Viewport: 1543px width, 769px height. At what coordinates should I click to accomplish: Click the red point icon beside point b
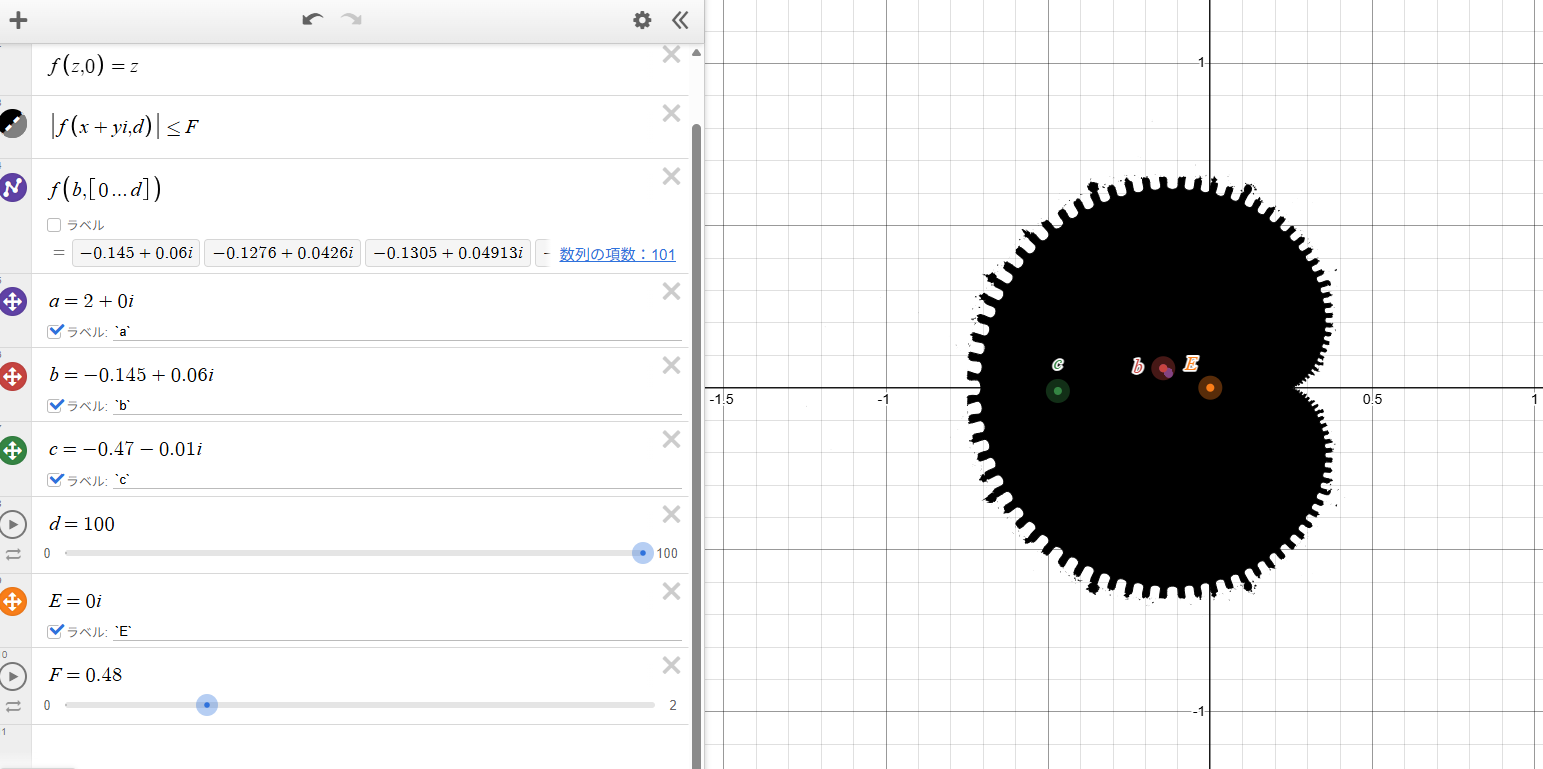13,376
